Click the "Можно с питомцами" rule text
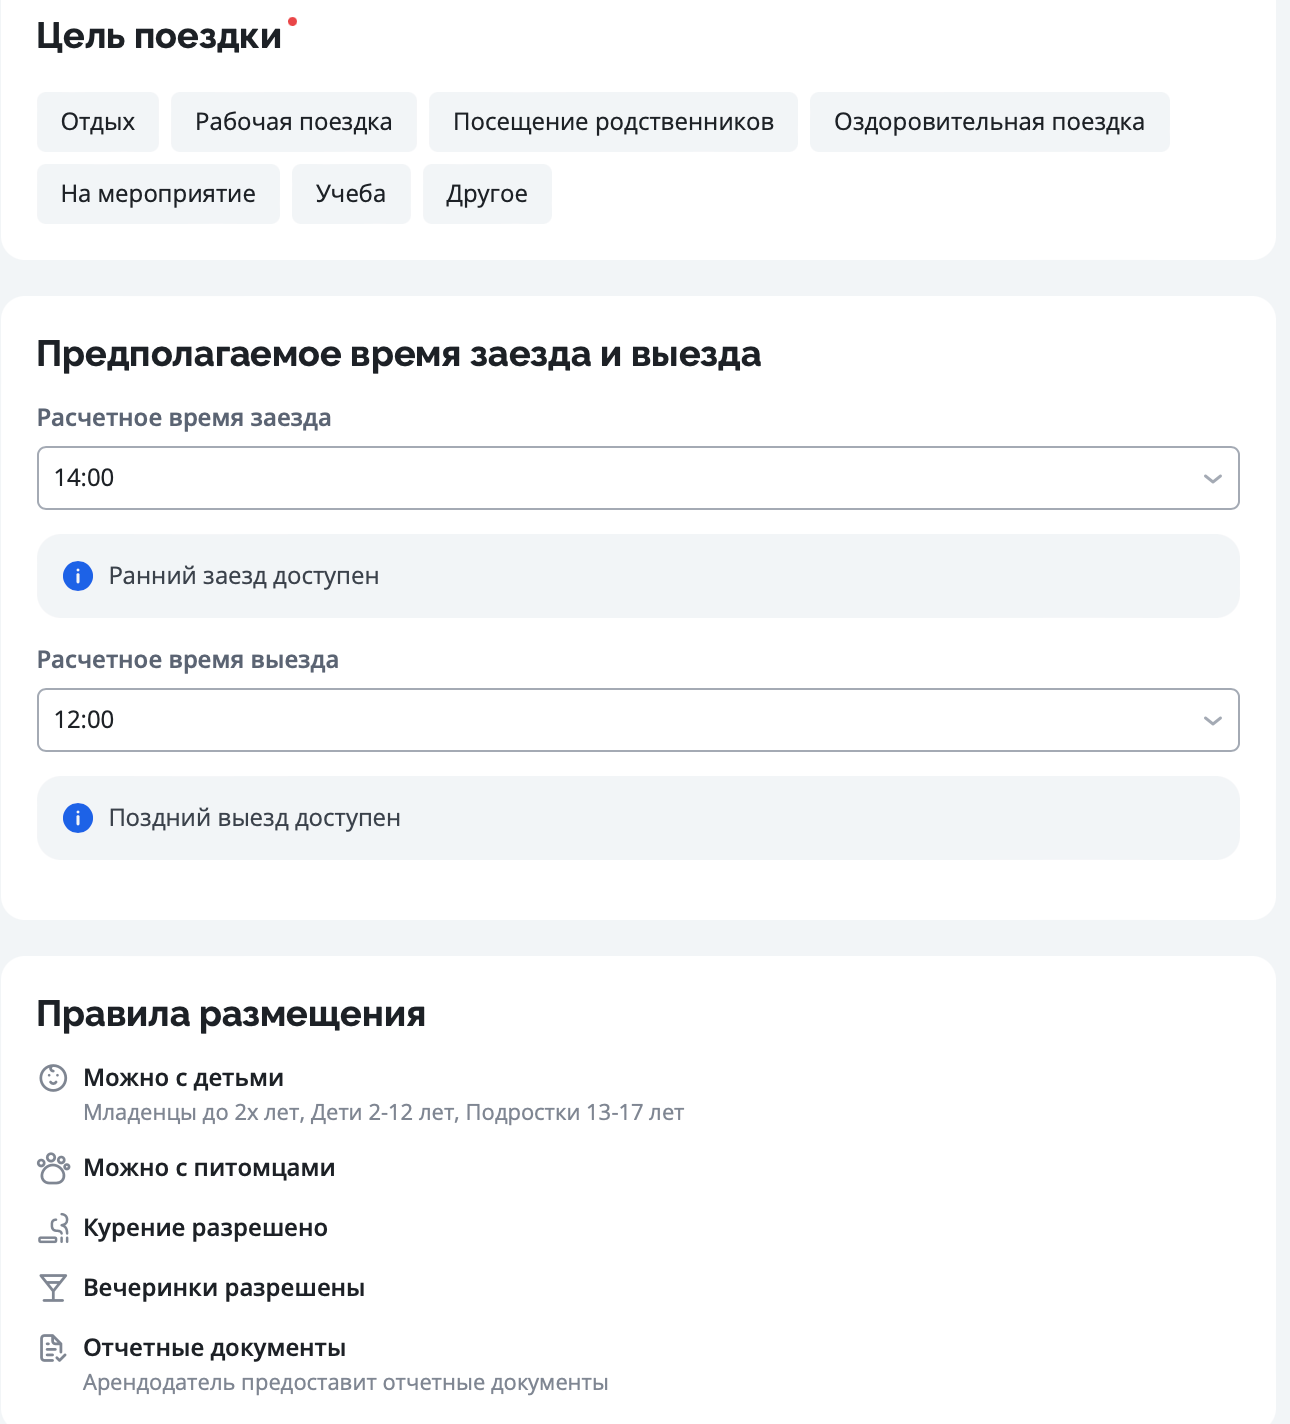 click(209, 1168)
